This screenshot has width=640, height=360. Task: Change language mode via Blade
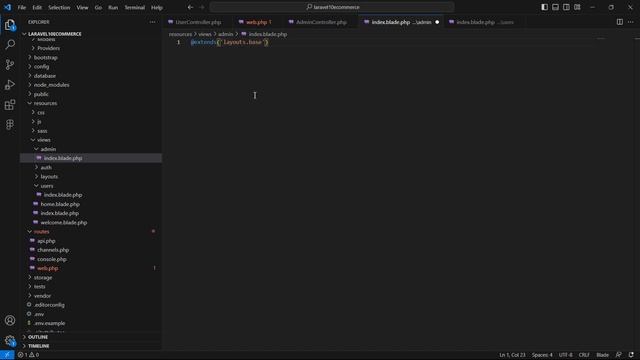click(x=602, y=355)
